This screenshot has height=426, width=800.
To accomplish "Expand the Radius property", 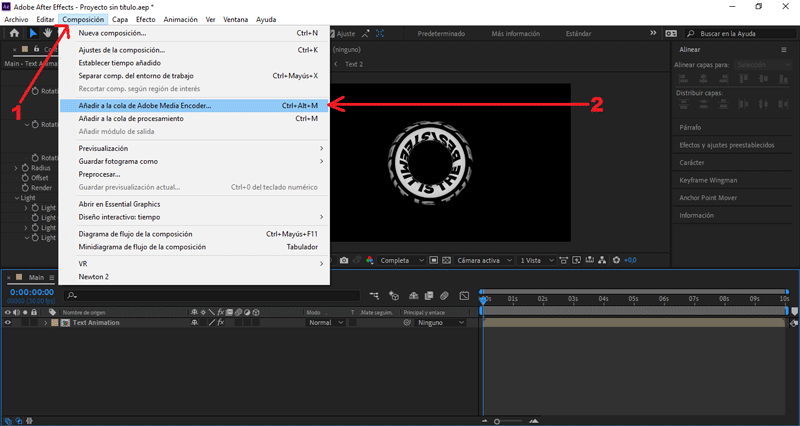I will coord(16,168).
